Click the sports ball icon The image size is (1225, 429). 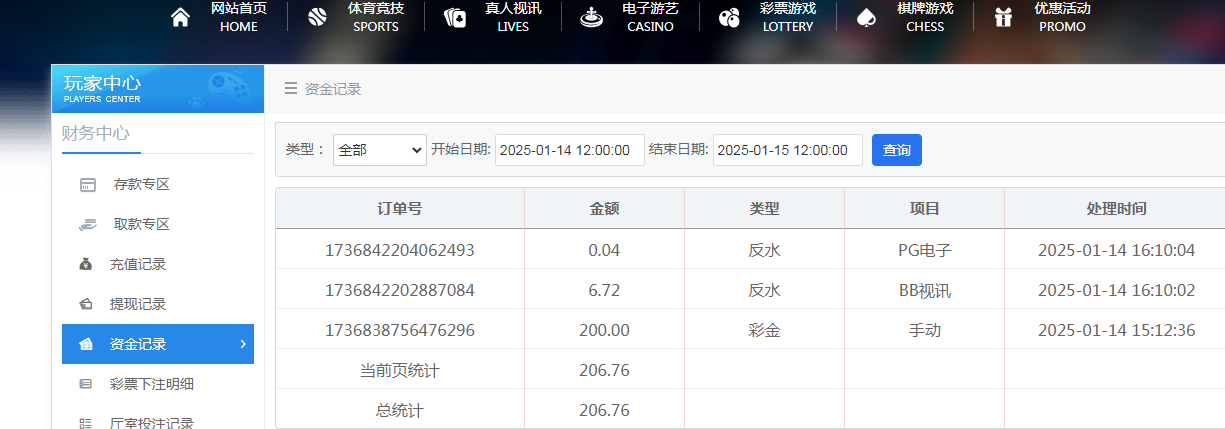click(317, 18)
